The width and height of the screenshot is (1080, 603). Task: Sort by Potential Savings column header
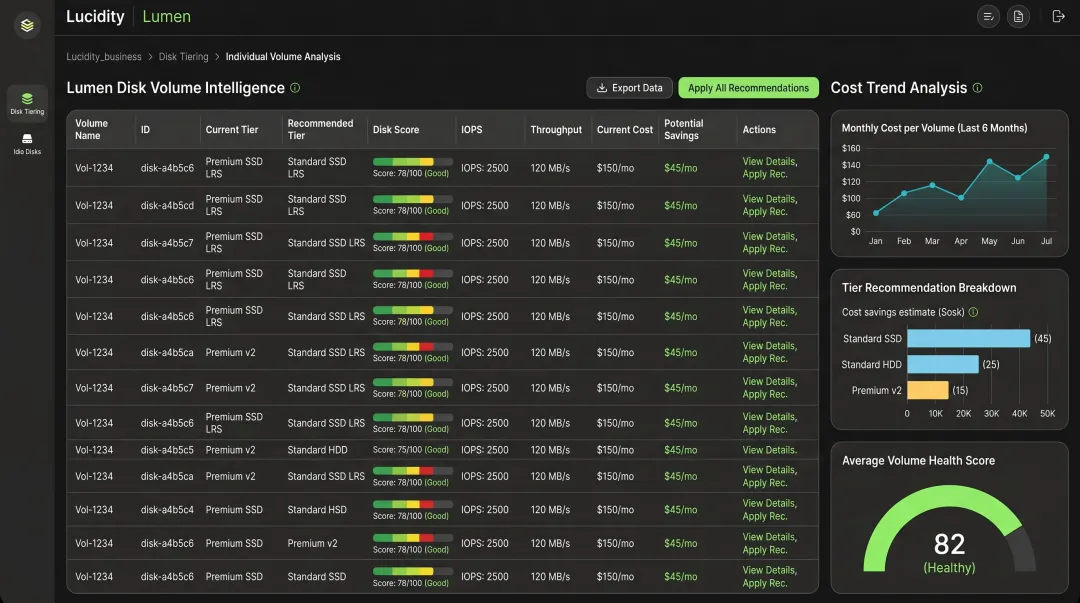pyautogui.click(x=683, y=130)
